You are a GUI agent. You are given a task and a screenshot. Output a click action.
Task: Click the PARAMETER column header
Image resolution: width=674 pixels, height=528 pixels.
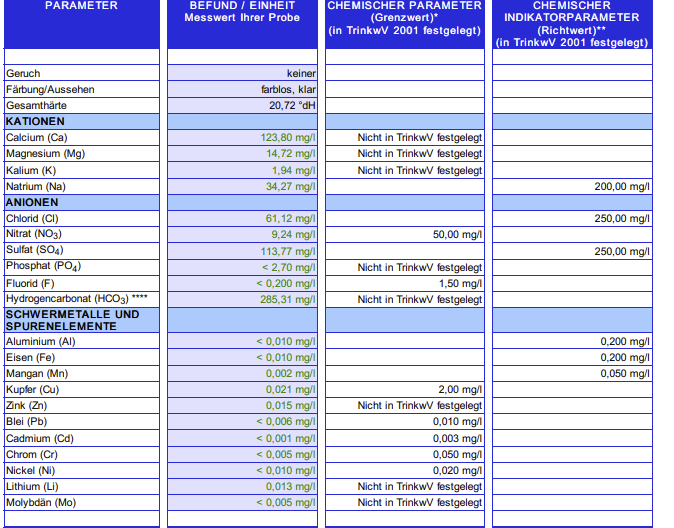point(81,6)
